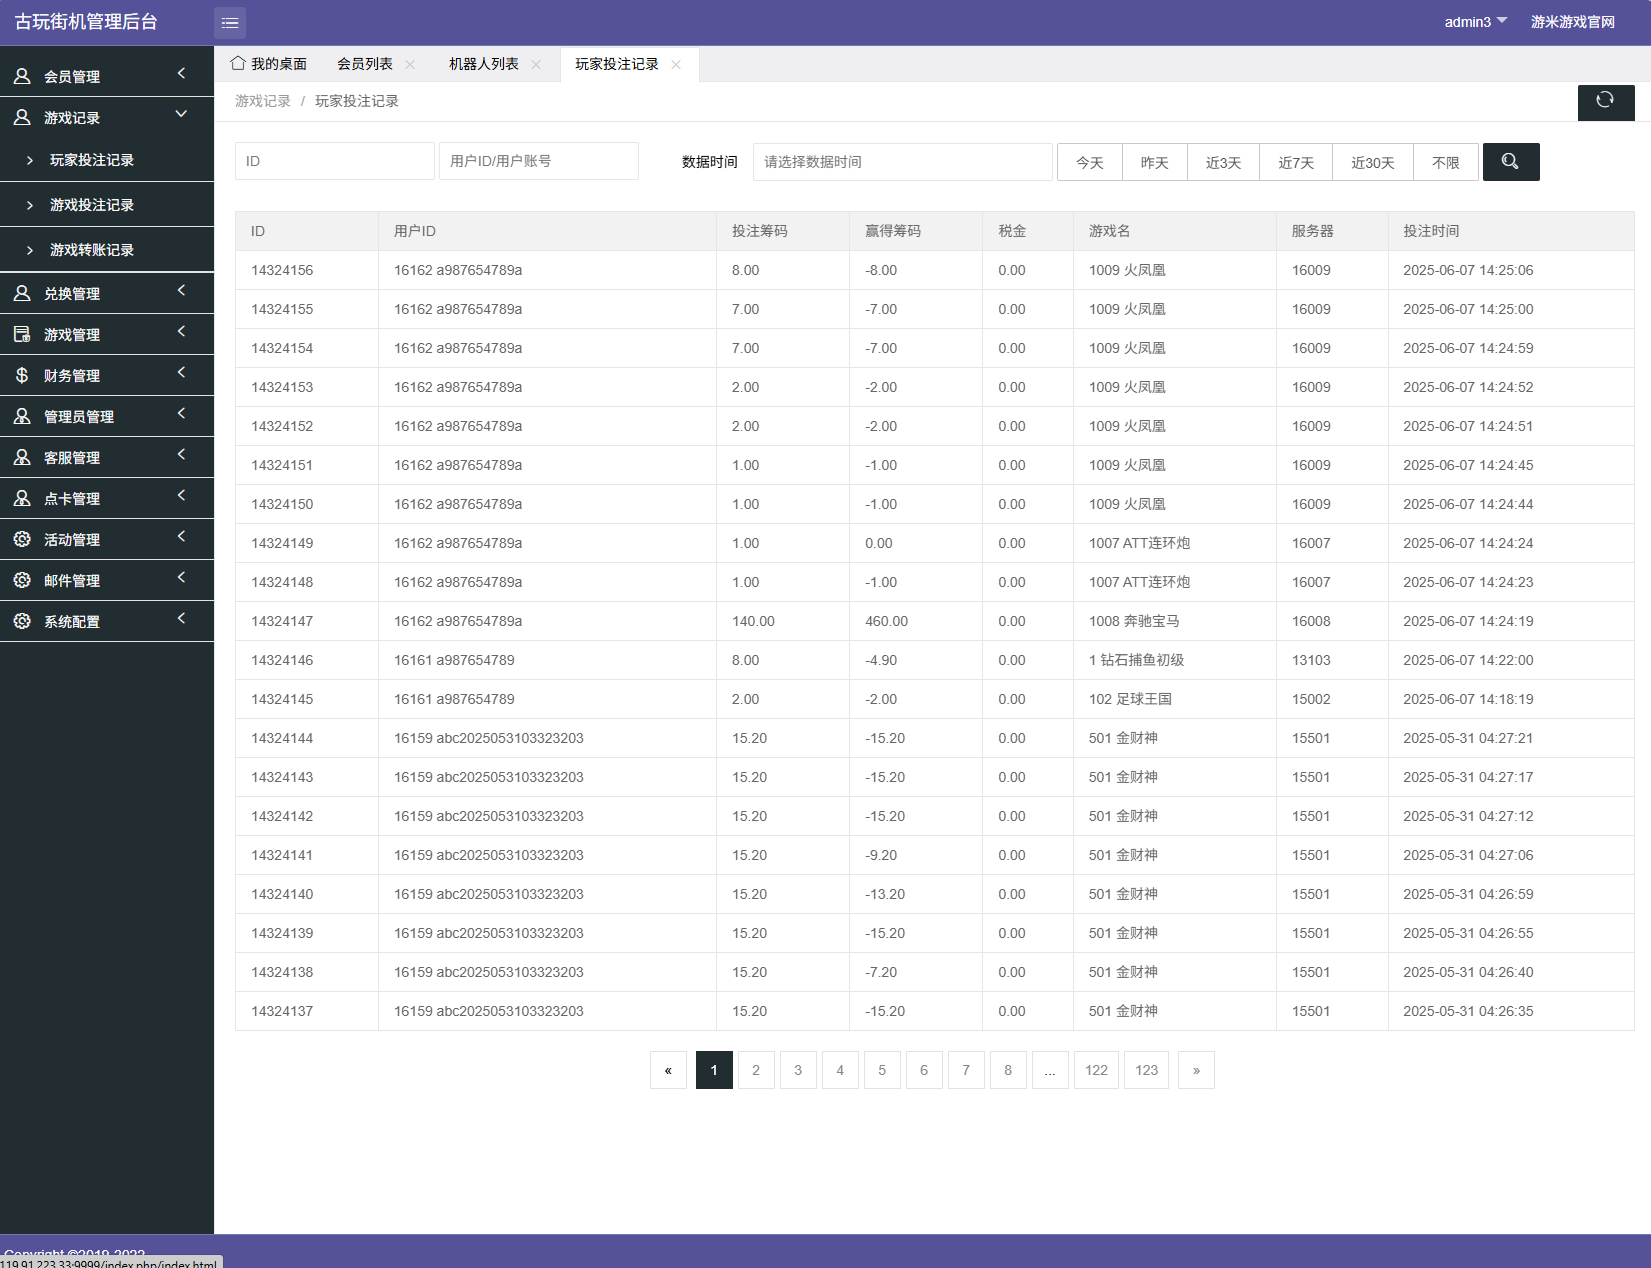1651x1268 pixels.
Task: Click the 请选择数据时间 date field
Action: (x=903, y=162)
